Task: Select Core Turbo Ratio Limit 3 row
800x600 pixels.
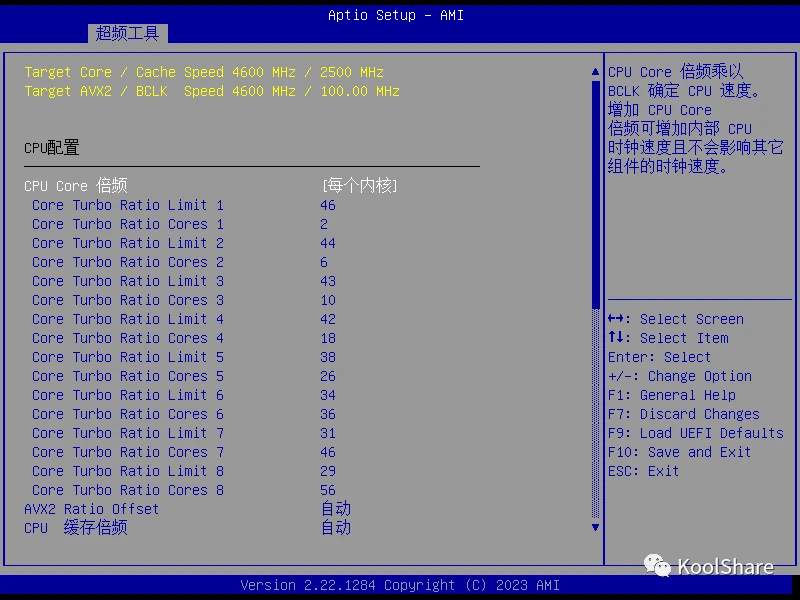Action: click(184, 281)
